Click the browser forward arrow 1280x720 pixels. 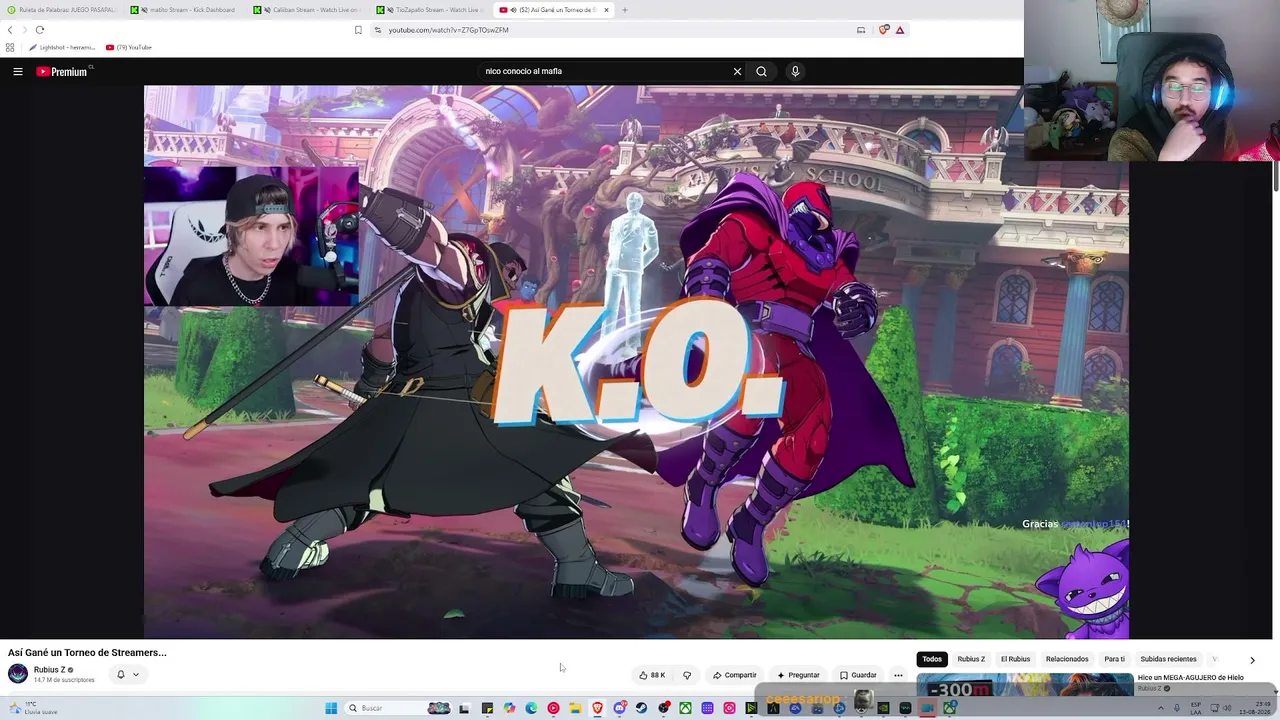24,30
